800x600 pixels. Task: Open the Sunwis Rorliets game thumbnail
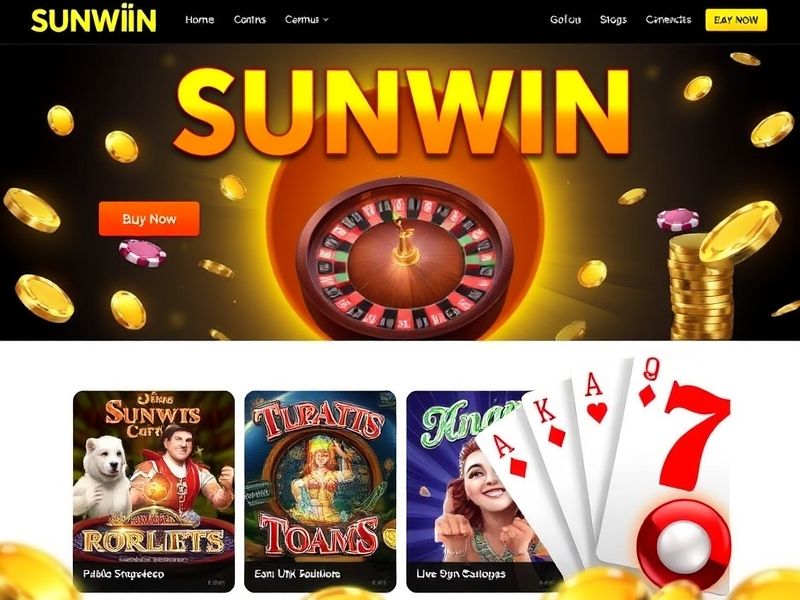pos(154,491)
